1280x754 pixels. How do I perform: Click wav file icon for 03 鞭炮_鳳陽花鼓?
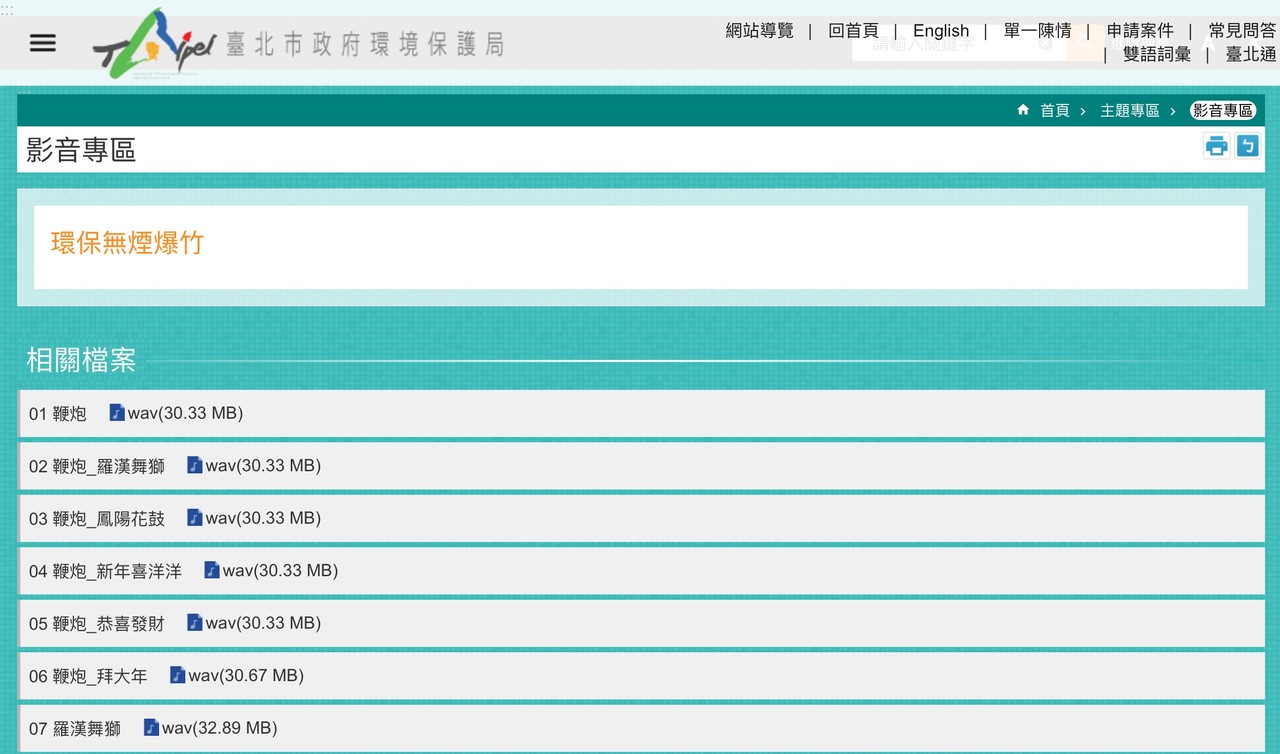195,518
